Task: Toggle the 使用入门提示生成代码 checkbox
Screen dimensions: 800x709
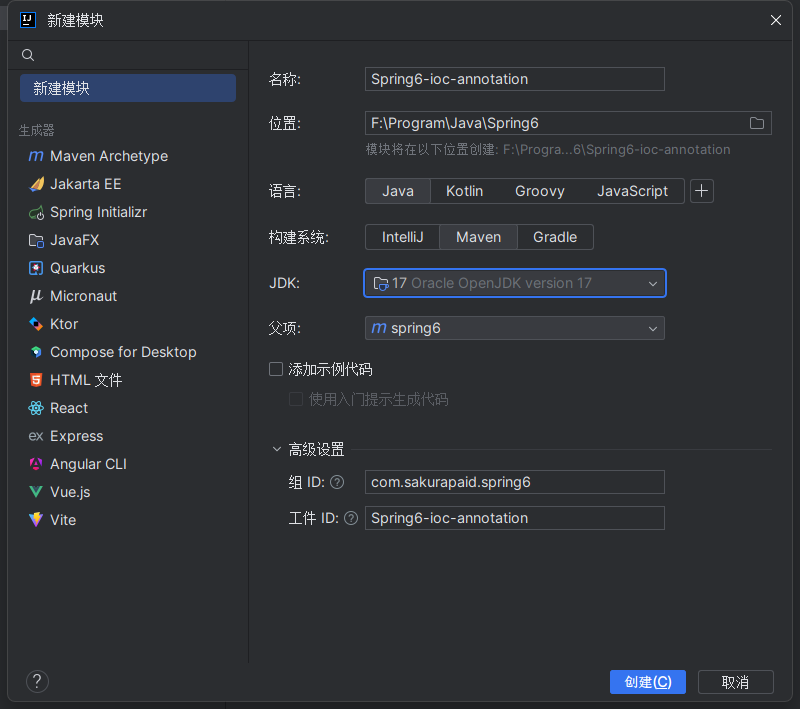Action: point(296,399)
